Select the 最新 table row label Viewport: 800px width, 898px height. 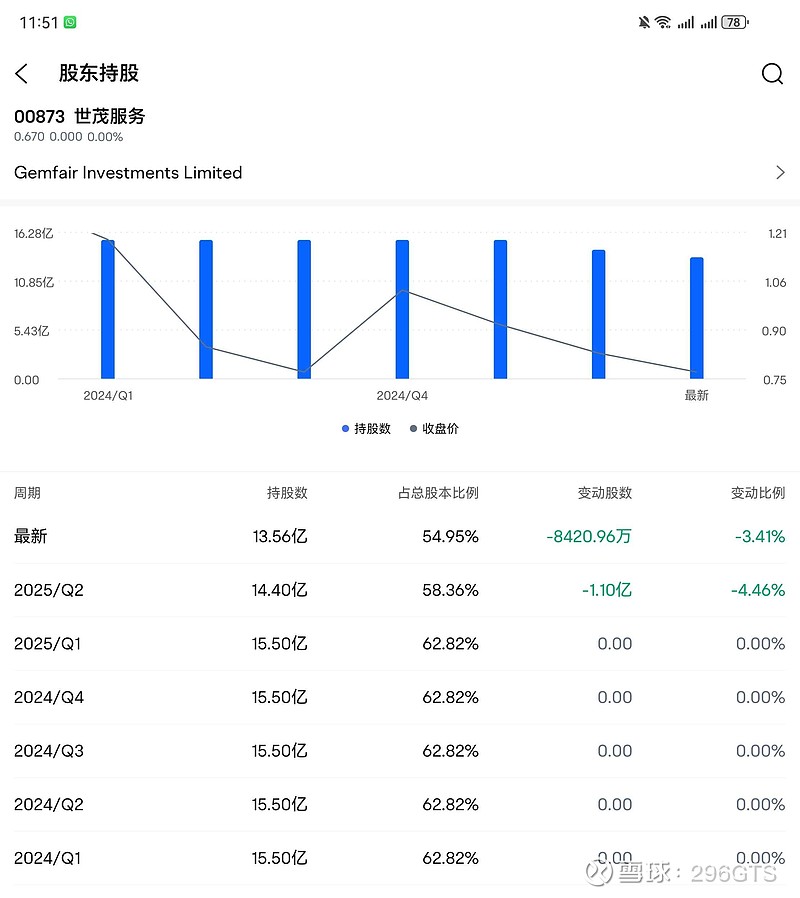tap(30, 536)
